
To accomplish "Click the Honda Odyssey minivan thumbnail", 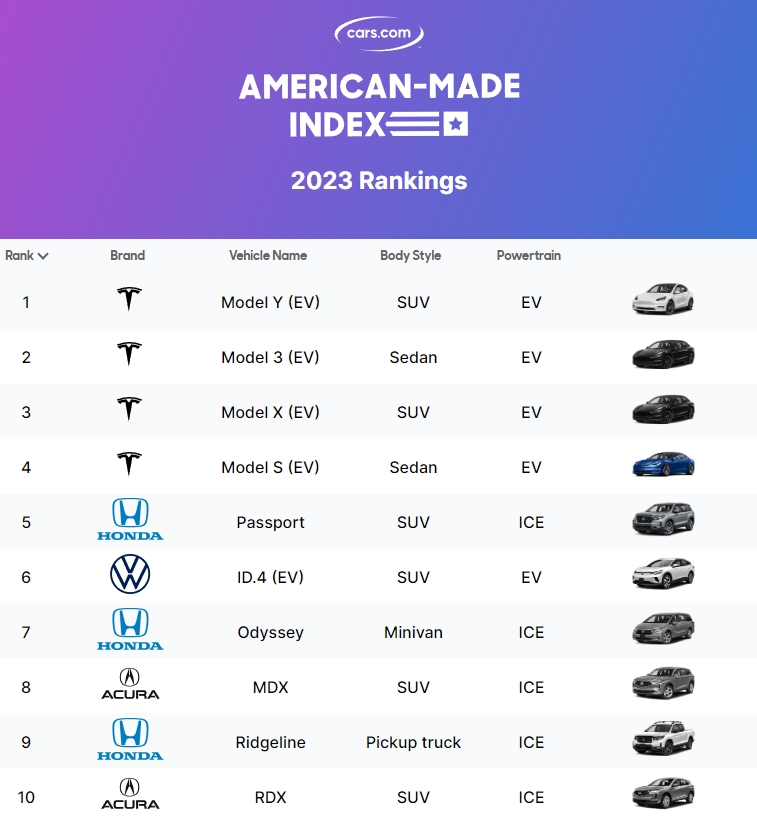I will [x=663, y=629].
